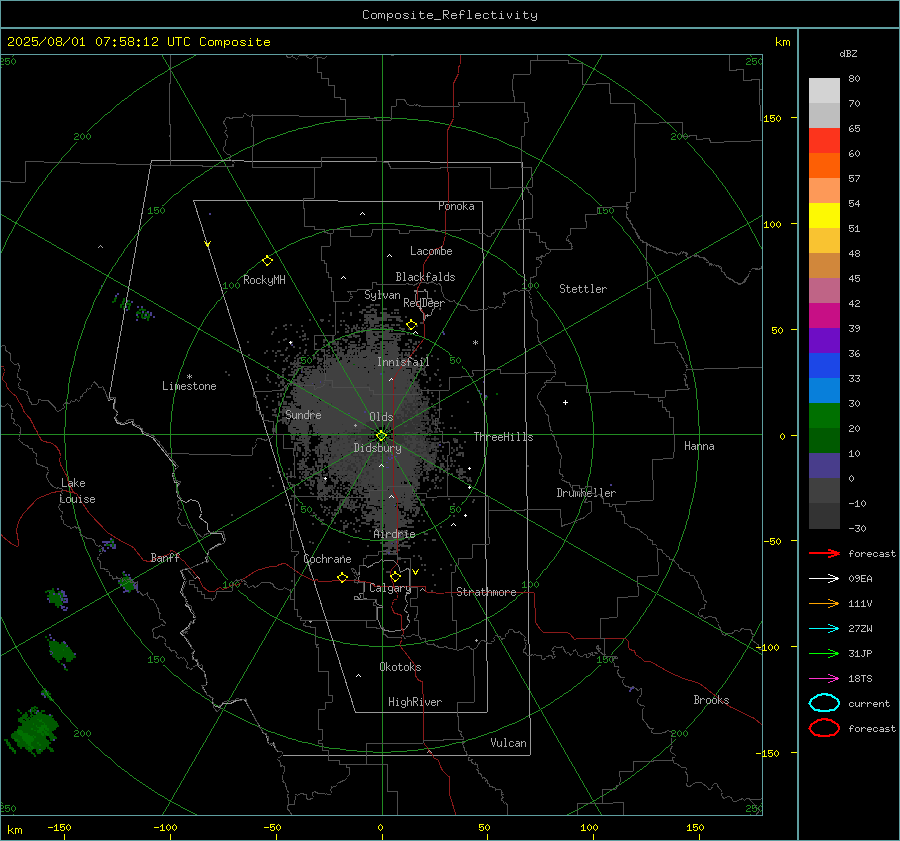Click the yellow diamond marker near RedDeer

pyautogui.click(x=411, y=325)
